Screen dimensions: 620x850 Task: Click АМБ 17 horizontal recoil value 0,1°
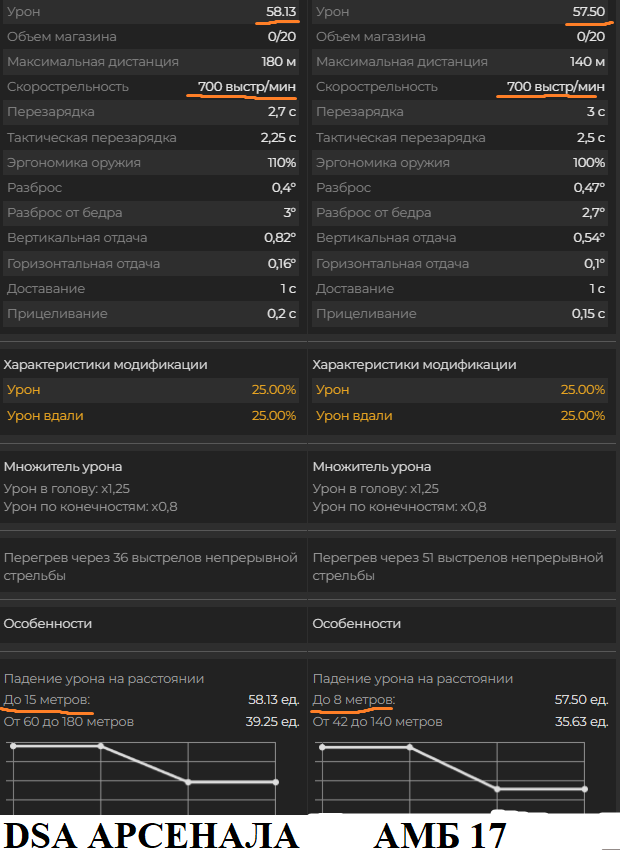(x=595, y=263)
